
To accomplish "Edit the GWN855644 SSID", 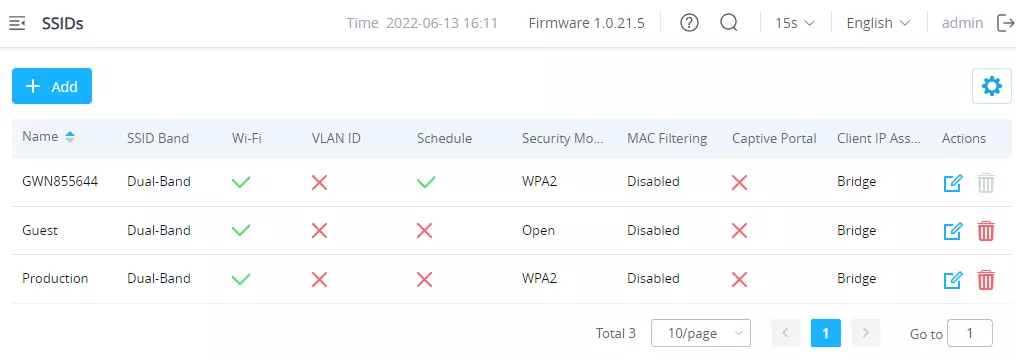I will (952, 183).
